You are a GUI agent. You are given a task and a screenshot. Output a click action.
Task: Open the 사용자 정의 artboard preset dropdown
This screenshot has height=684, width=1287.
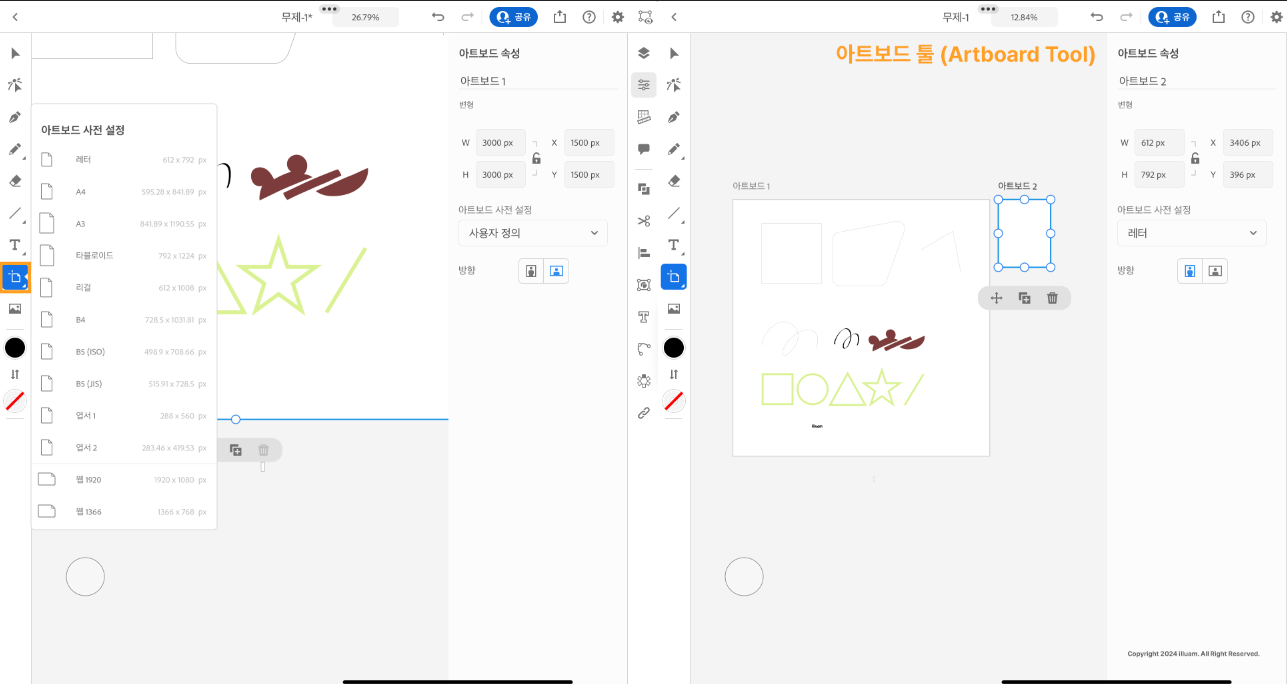[532, 232]
